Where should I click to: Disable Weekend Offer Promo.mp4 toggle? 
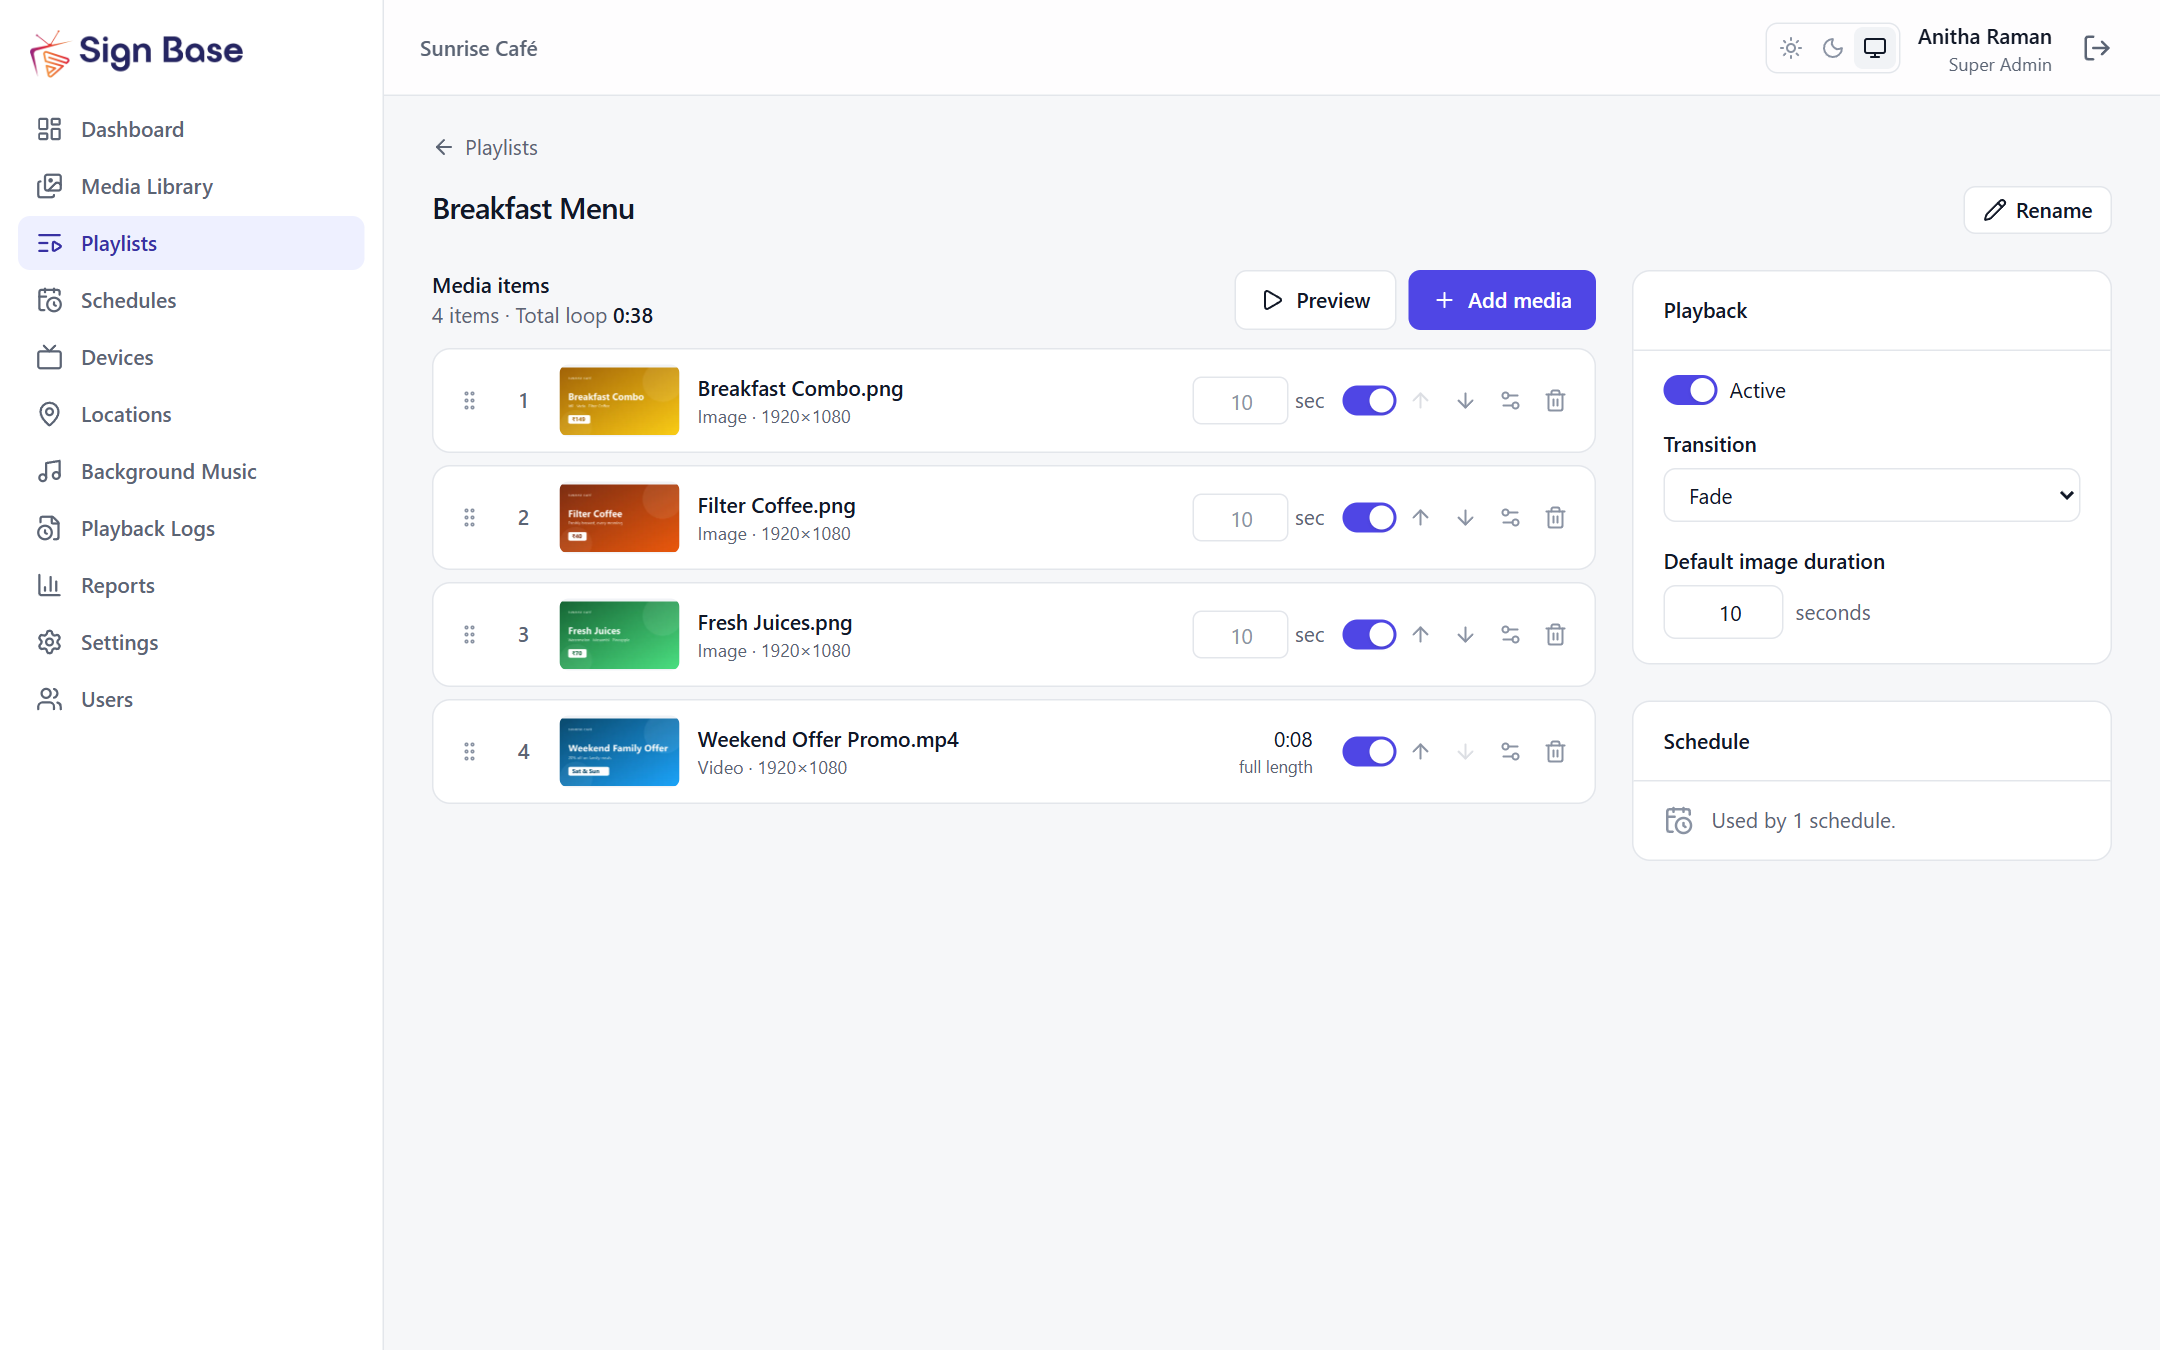[x=1369, y=752]
